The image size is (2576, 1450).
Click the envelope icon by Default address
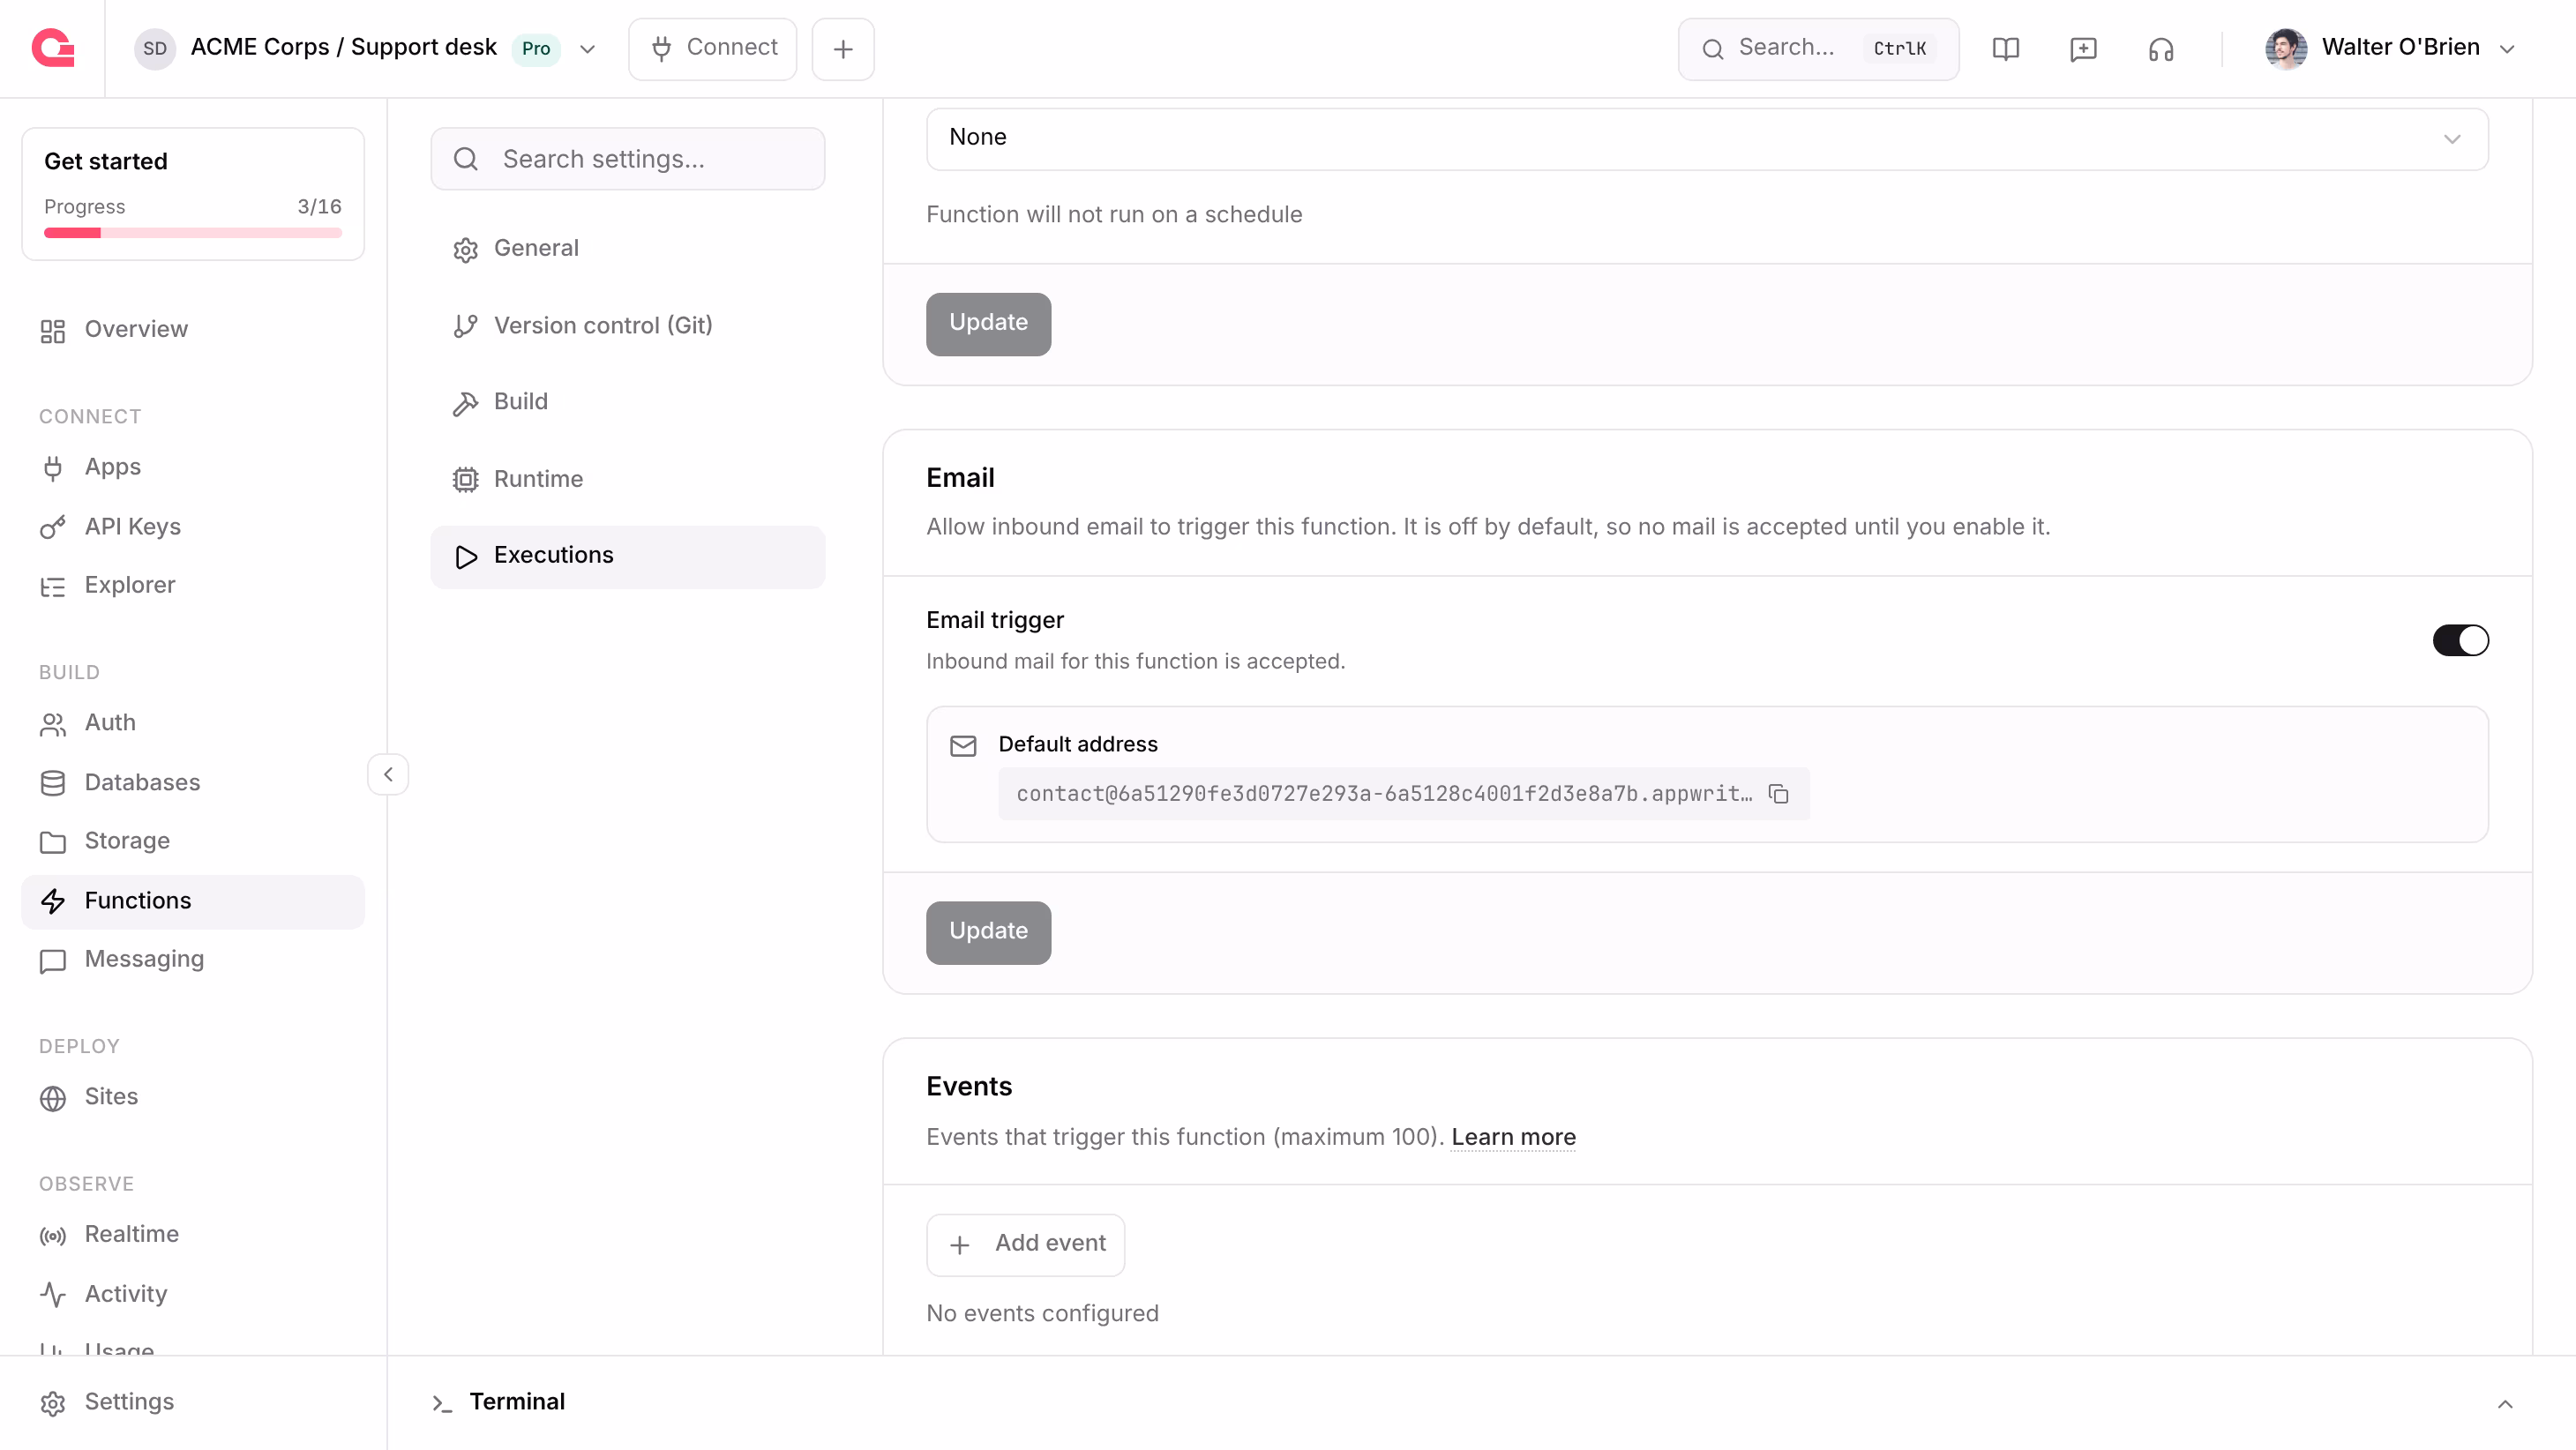coord(963,746)
